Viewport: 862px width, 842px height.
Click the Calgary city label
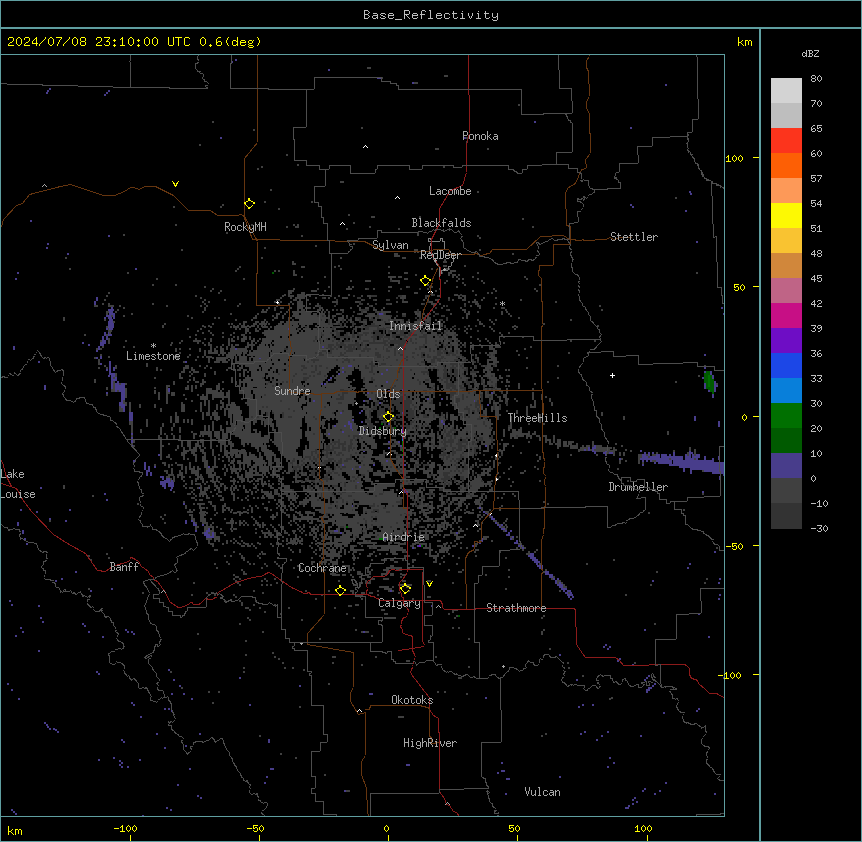399,603
